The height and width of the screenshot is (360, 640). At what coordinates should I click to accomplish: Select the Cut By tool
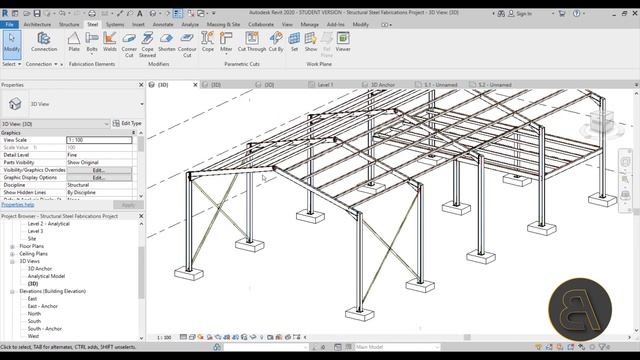[276, 42]
